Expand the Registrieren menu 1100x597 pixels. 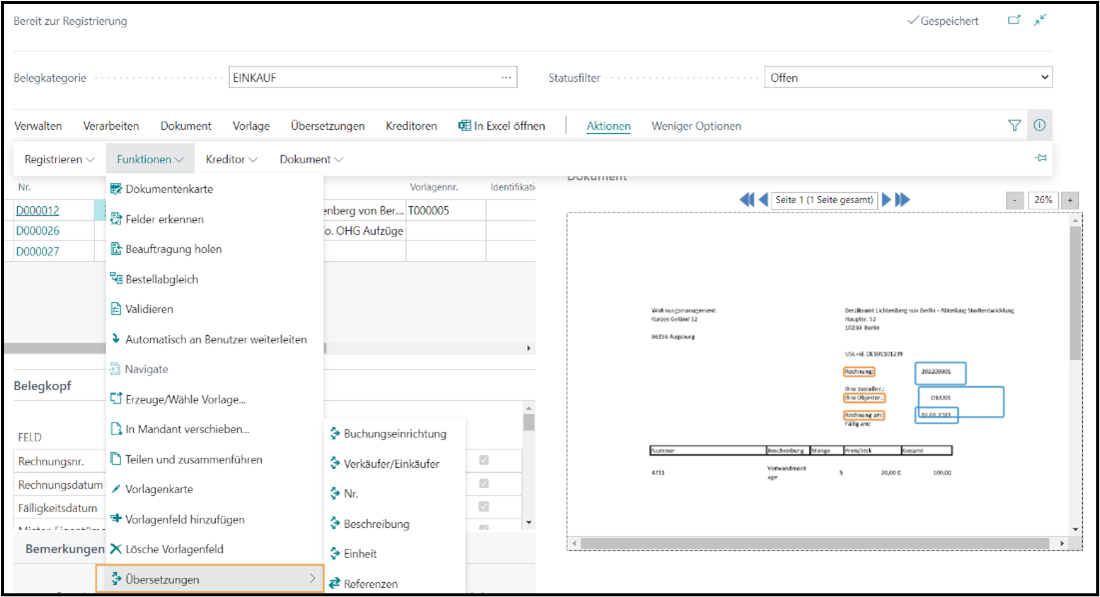(59, 159)
